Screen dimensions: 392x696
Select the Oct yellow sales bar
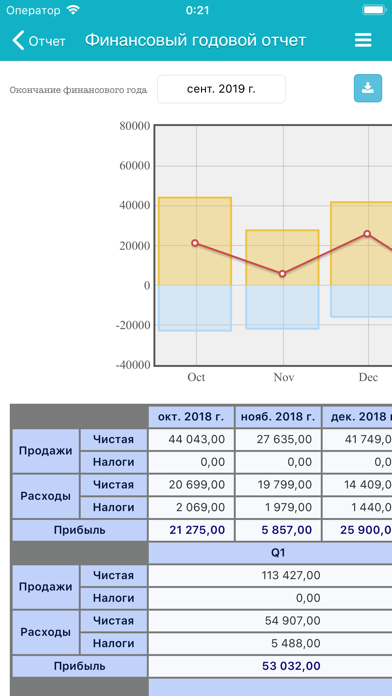tap(195, 241)
